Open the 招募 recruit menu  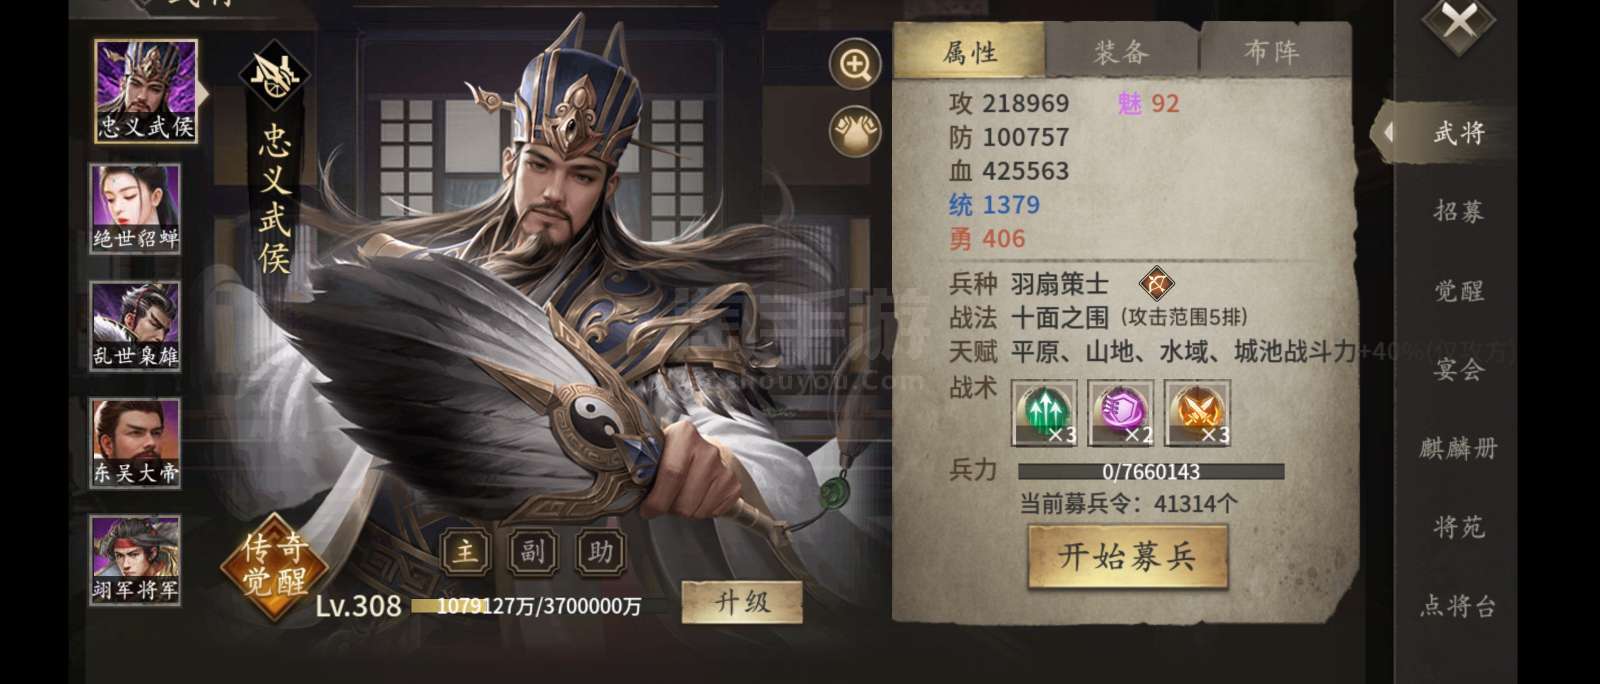coord(1459,211)
